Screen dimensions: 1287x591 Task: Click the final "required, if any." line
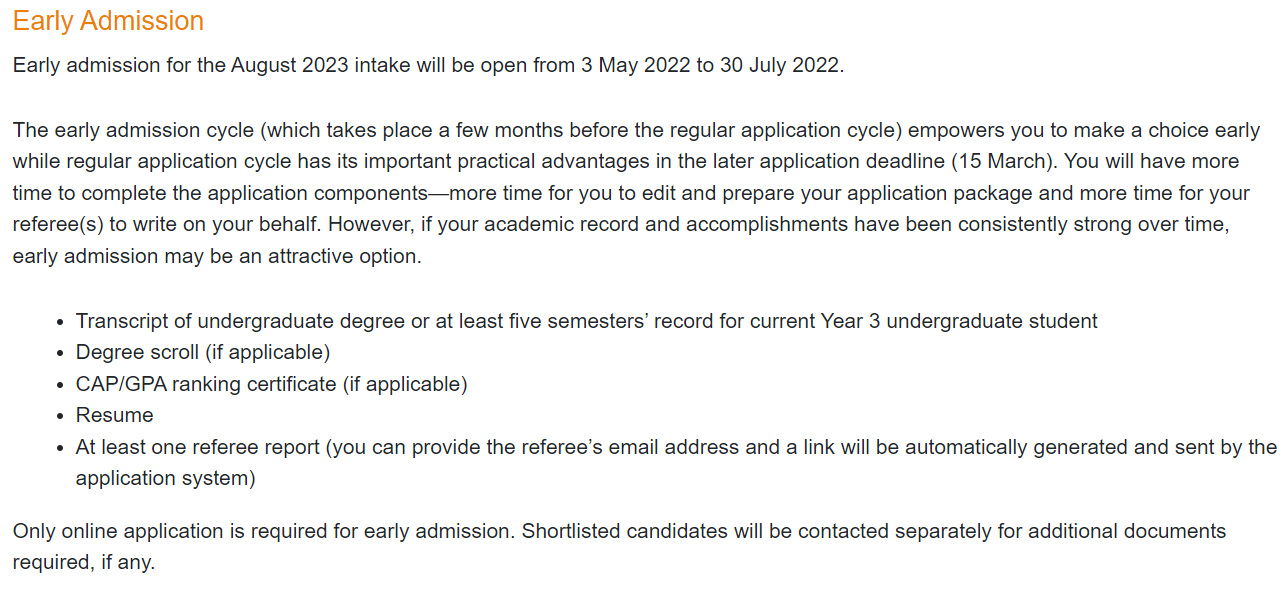click(84, 563)
